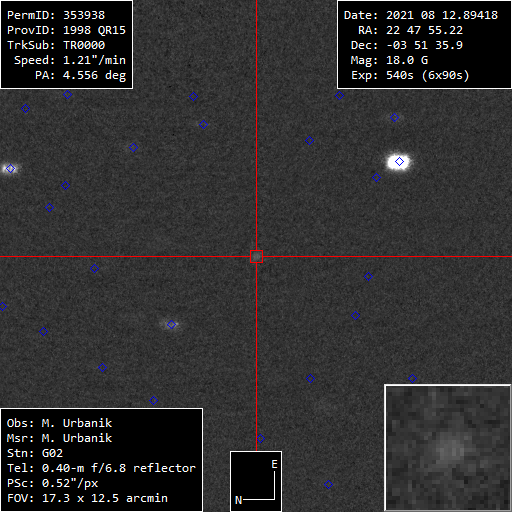512x512 pixels.
Task: Click the ProvID 1998 QR15 text
Action: [x=66, y=30]
